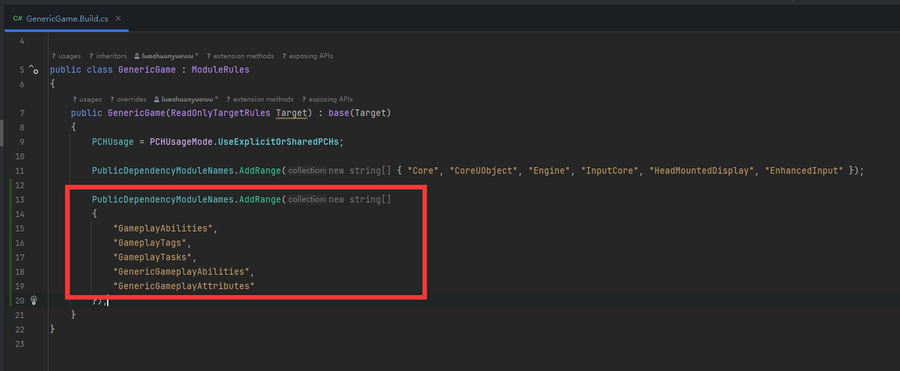Screen dimensions: 900x371
Task: Click the collection: parameter hint on line 13
Action: pyautogui.click(x=307, y=200)
